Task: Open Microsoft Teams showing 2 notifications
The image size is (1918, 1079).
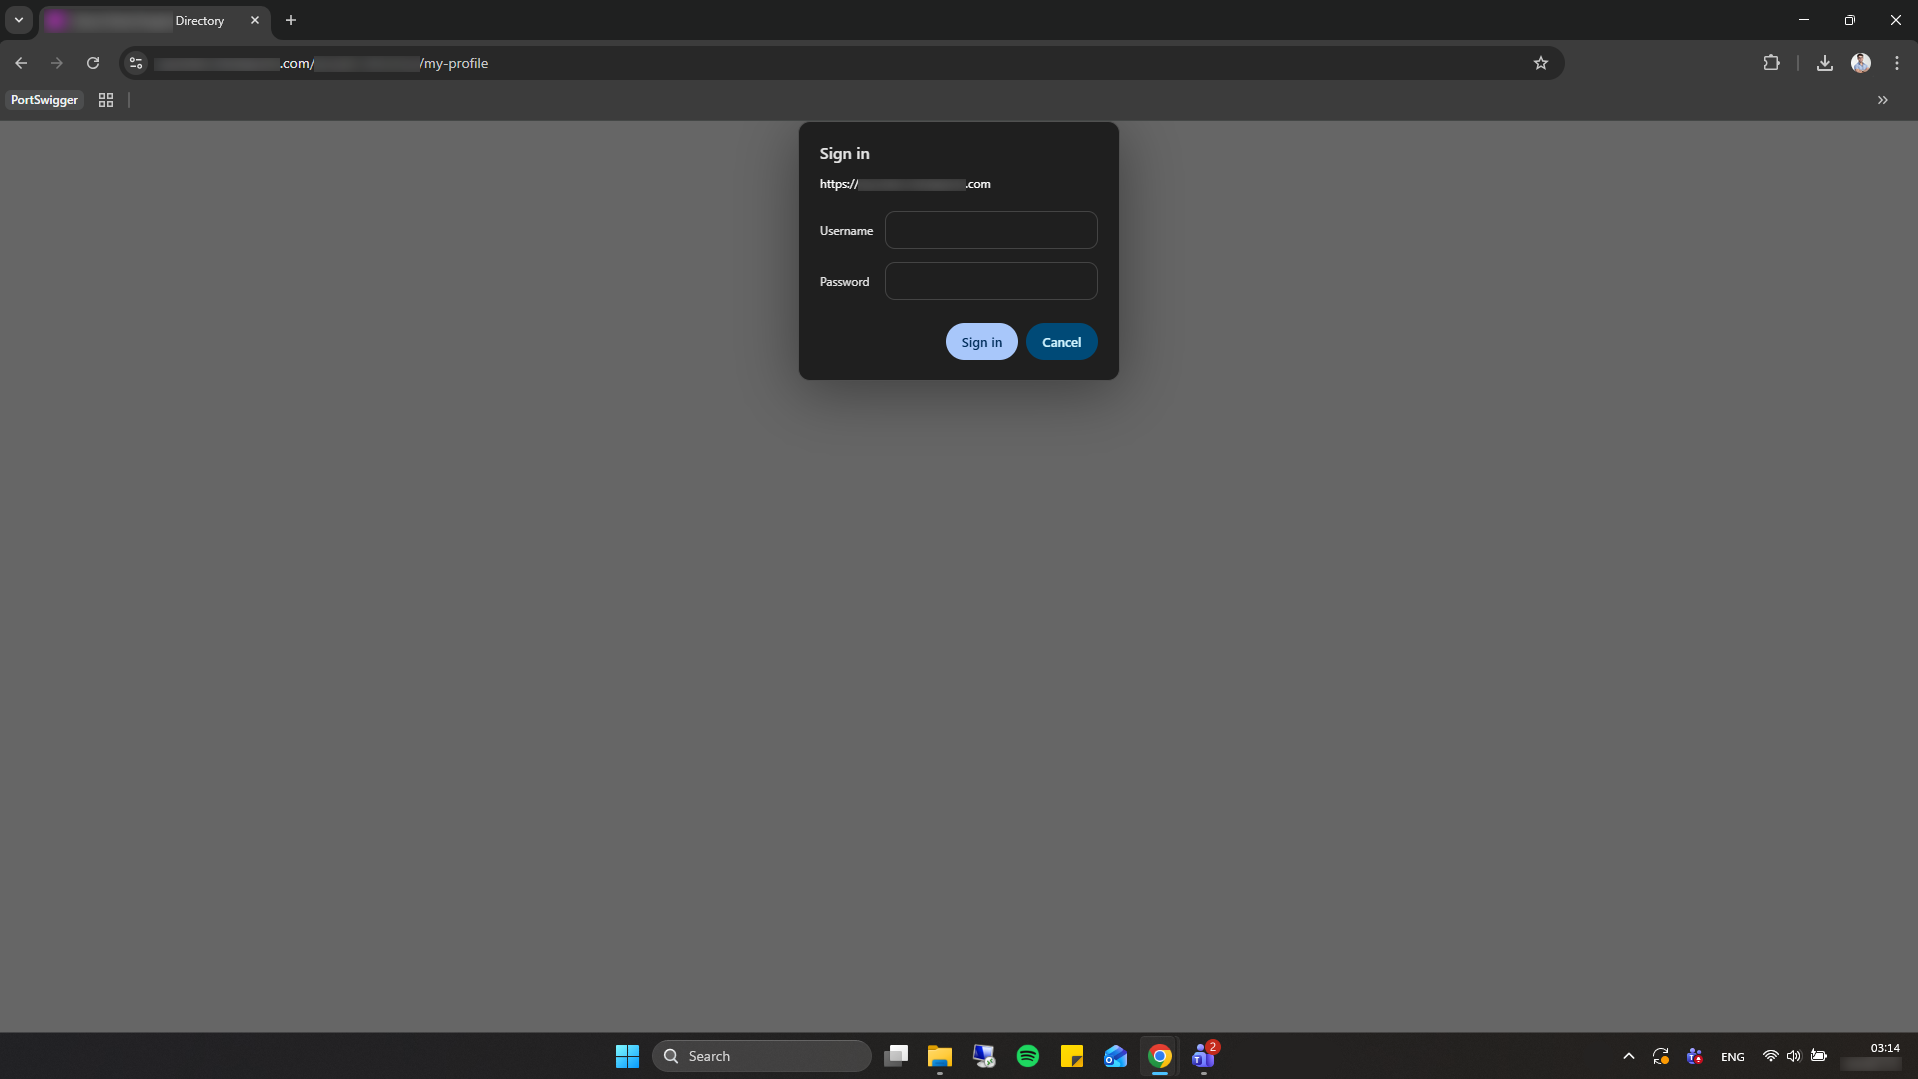Action: (1204, 1057)
